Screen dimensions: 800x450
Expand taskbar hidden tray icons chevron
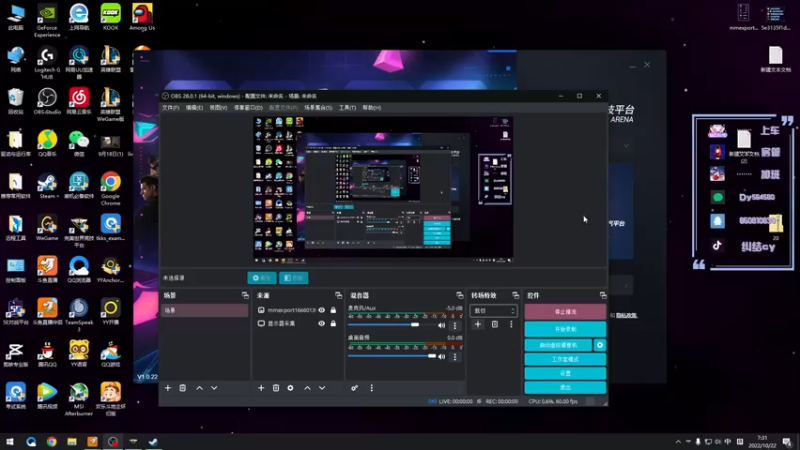pos(678,442)
